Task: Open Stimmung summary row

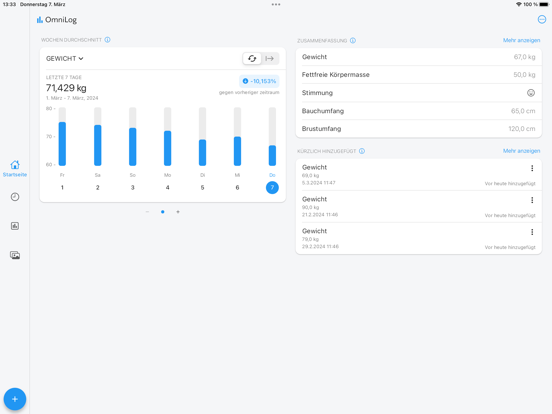Action: [x=419, y=93]
